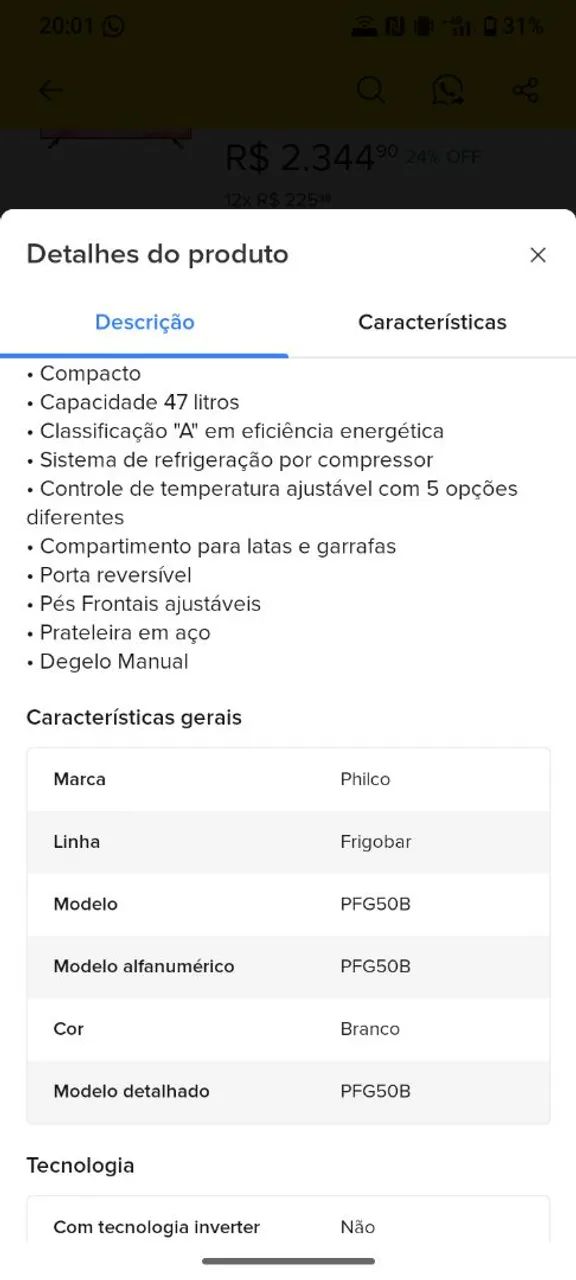Tap the Com tecnologia inverter row
This screenshot has height=1280, width=576.
pyautogui.click(x=288, y=1226)
